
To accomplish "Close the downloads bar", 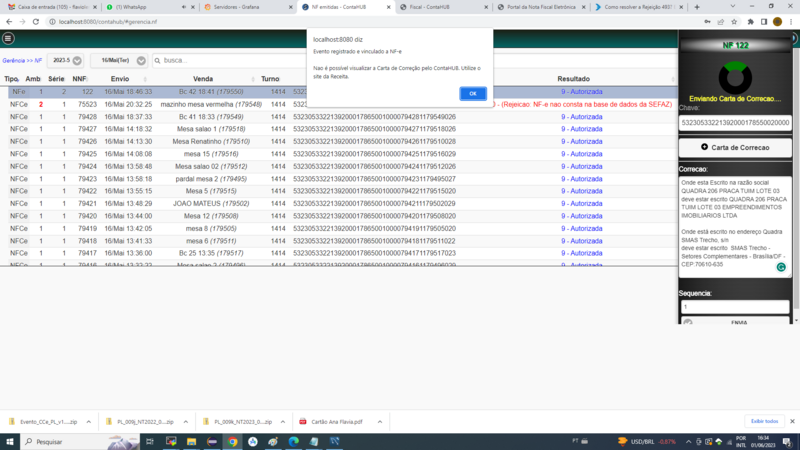I will pos(792,421).
